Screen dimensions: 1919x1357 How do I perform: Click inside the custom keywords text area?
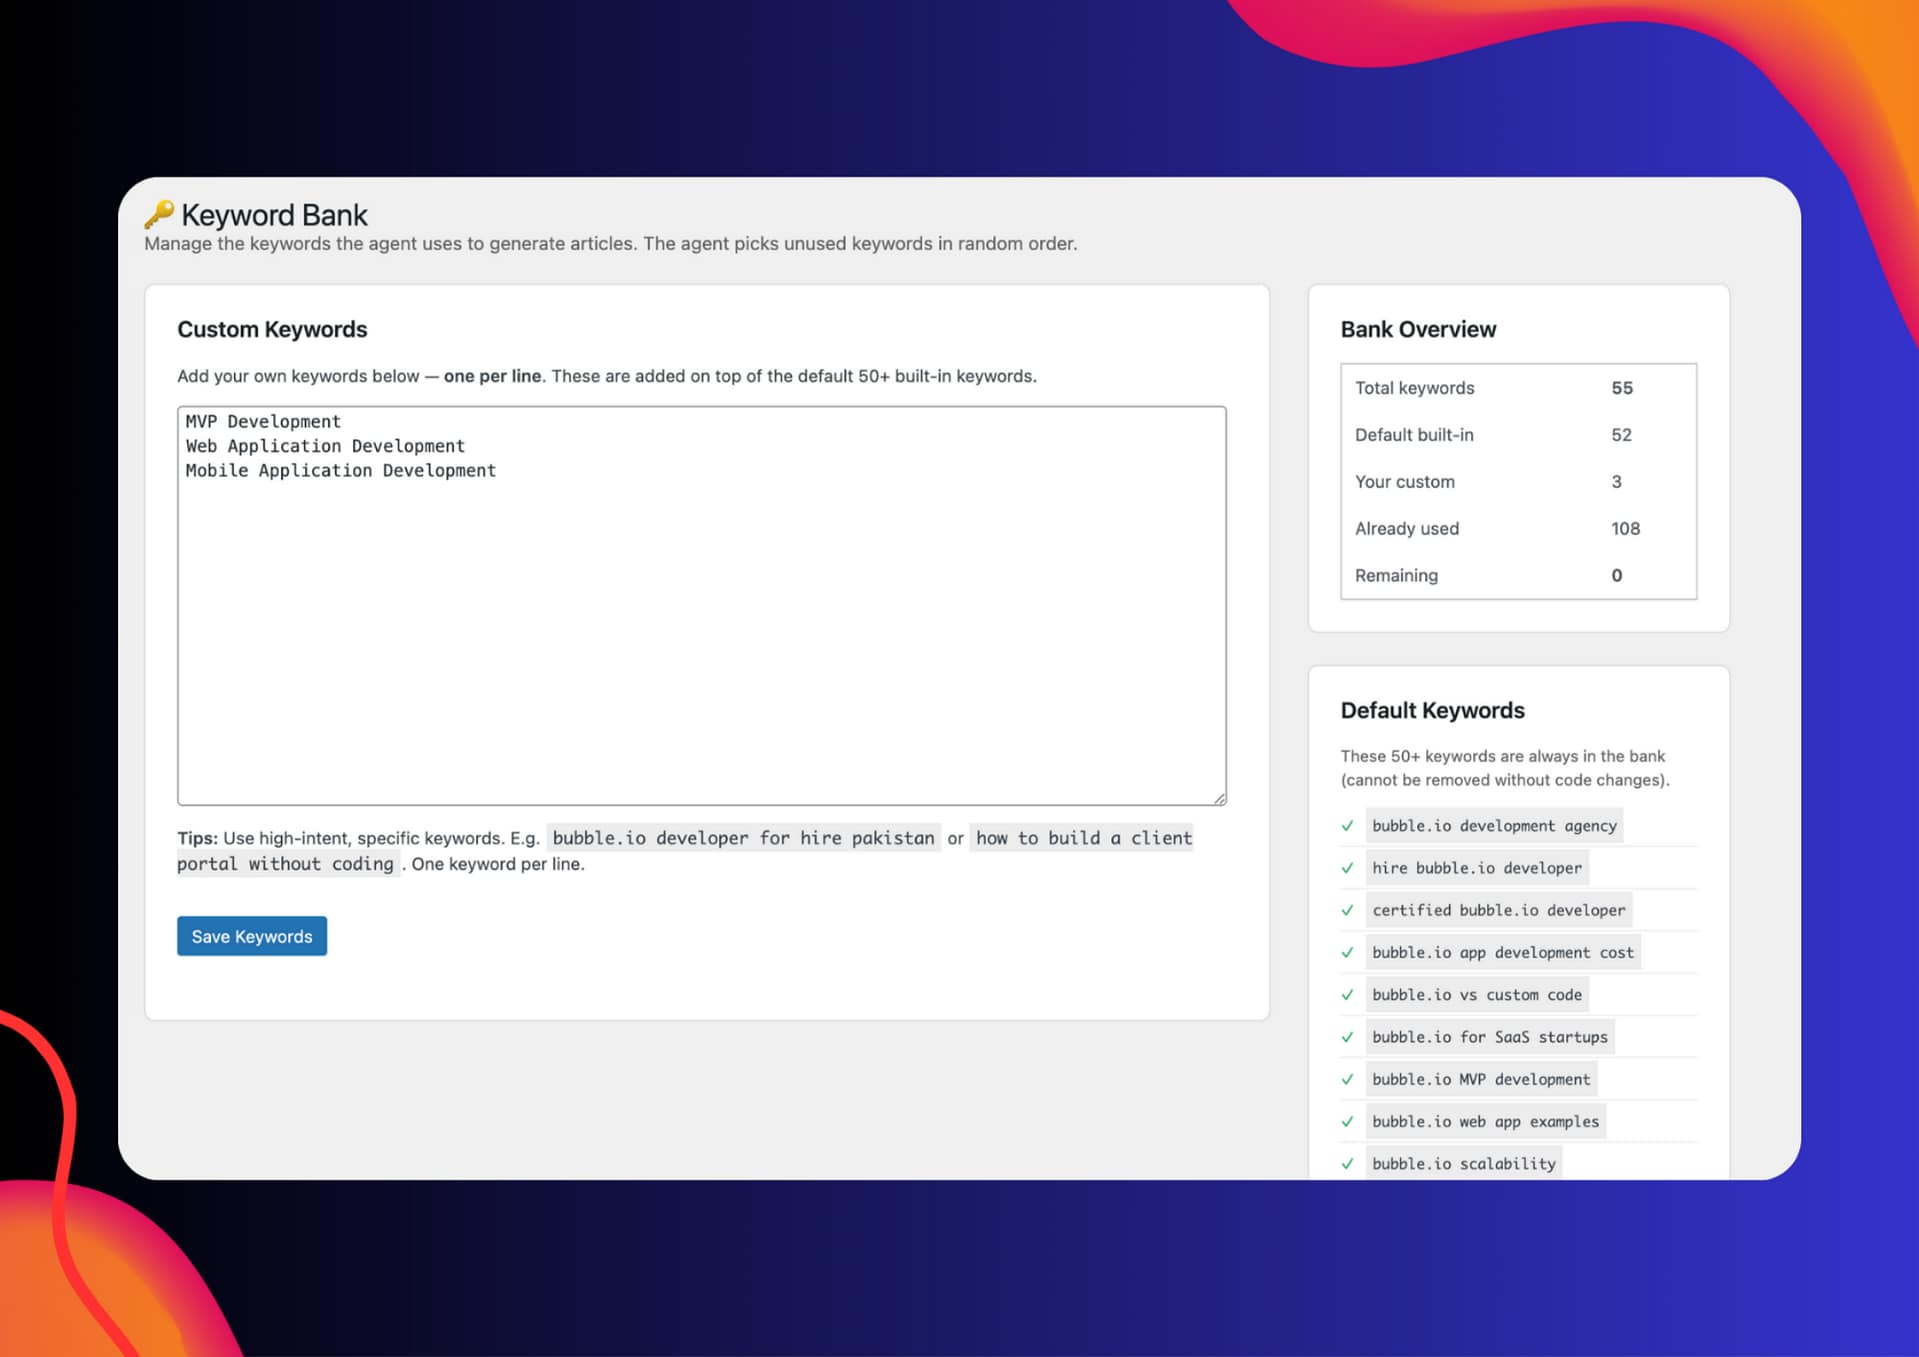click(x=701, y=640)
